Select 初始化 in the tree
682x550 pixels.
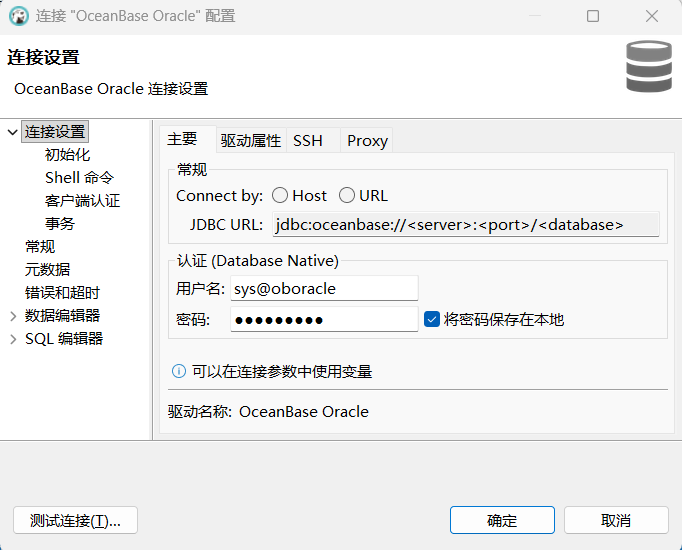(67, 154)
